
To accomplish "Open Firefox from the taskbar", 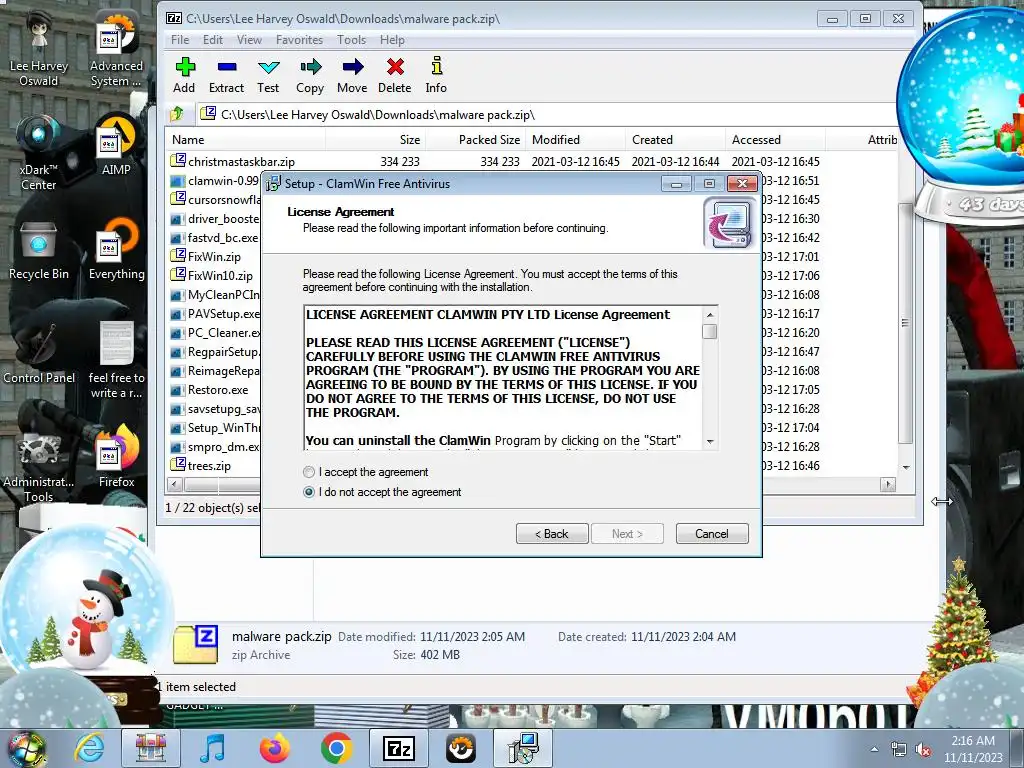I will (274, 748).
